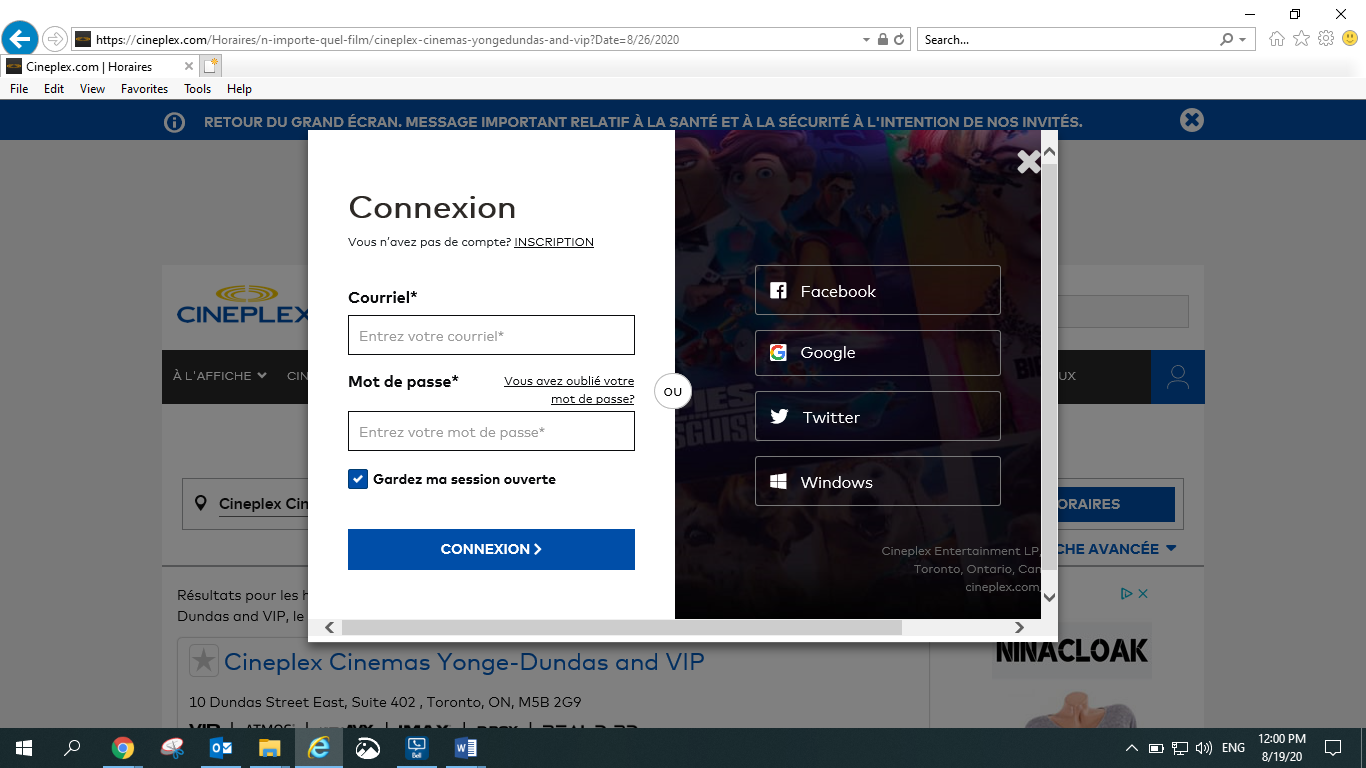Open the View menu

tap(93, 89)
